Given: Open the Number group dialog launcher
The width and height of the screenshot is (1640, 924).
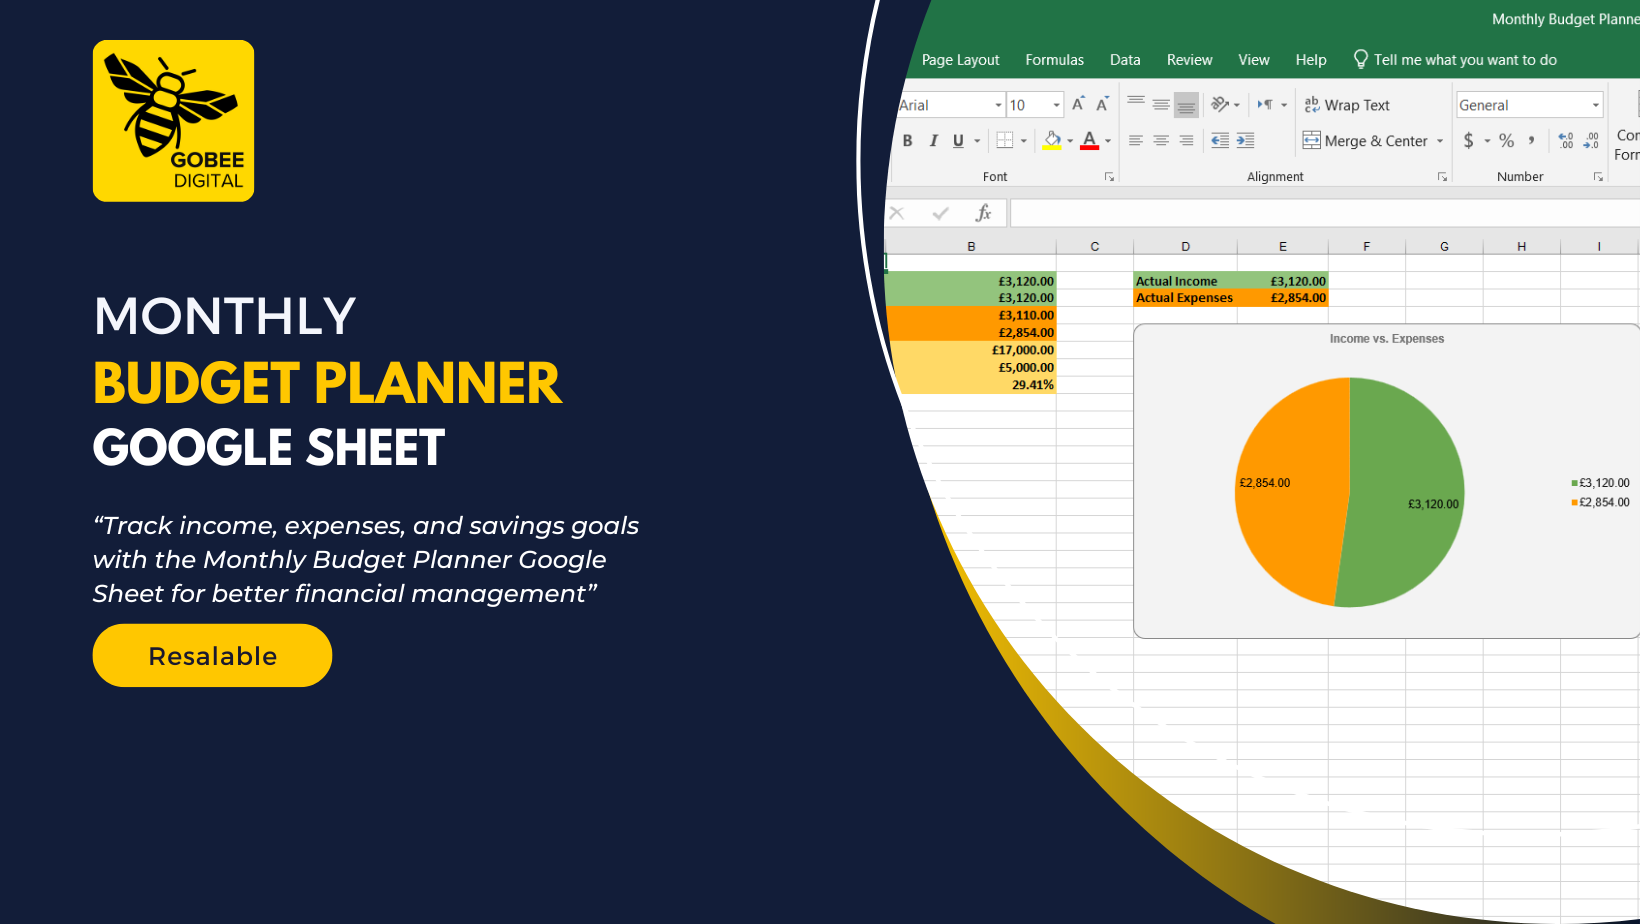Looking at the screenshot, I should pos(1598,177).
